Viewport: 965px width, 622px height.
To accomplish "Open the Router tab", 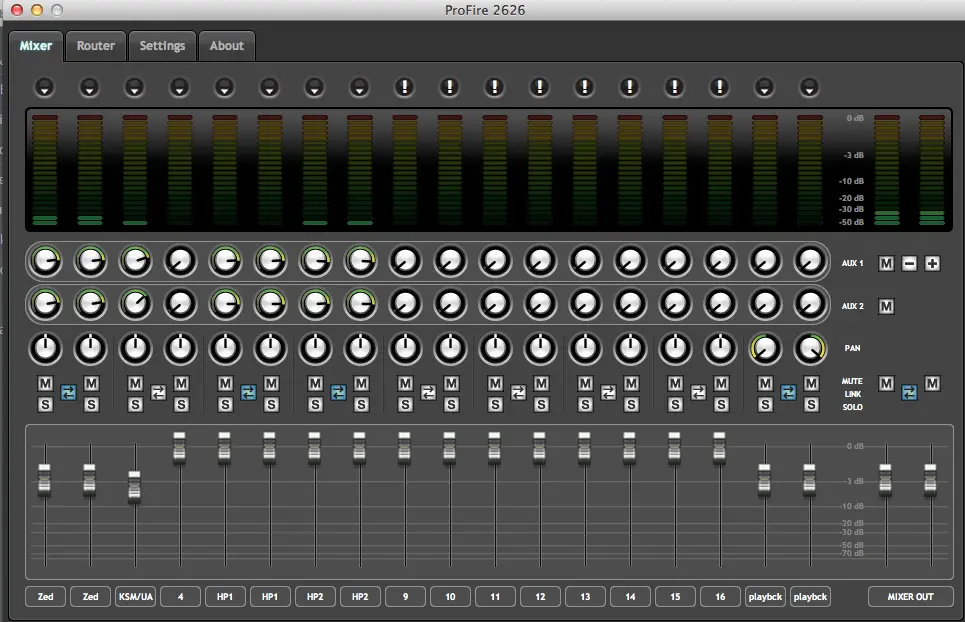I will click(95, 46).
